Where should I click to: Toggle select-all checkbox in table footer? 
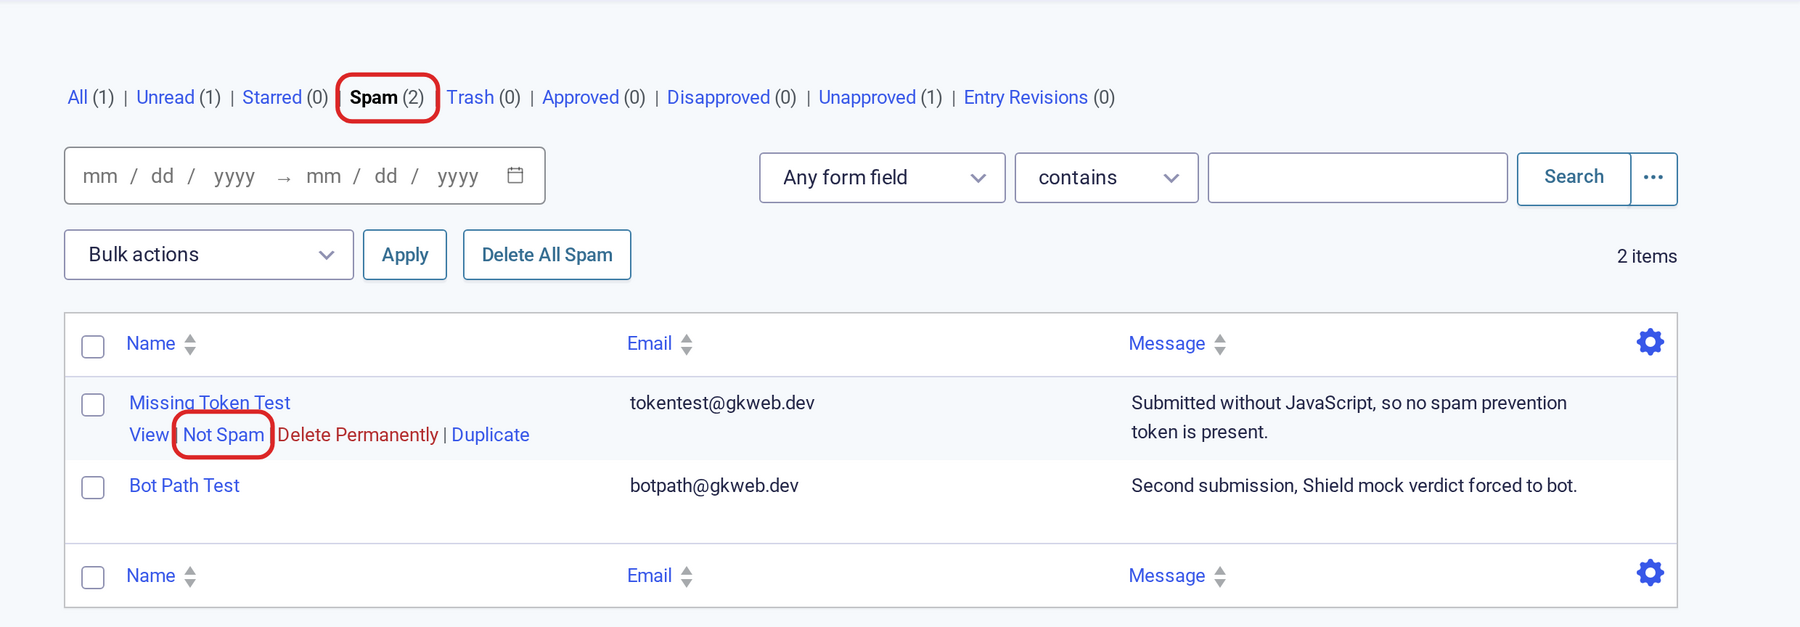click(93, 577)
